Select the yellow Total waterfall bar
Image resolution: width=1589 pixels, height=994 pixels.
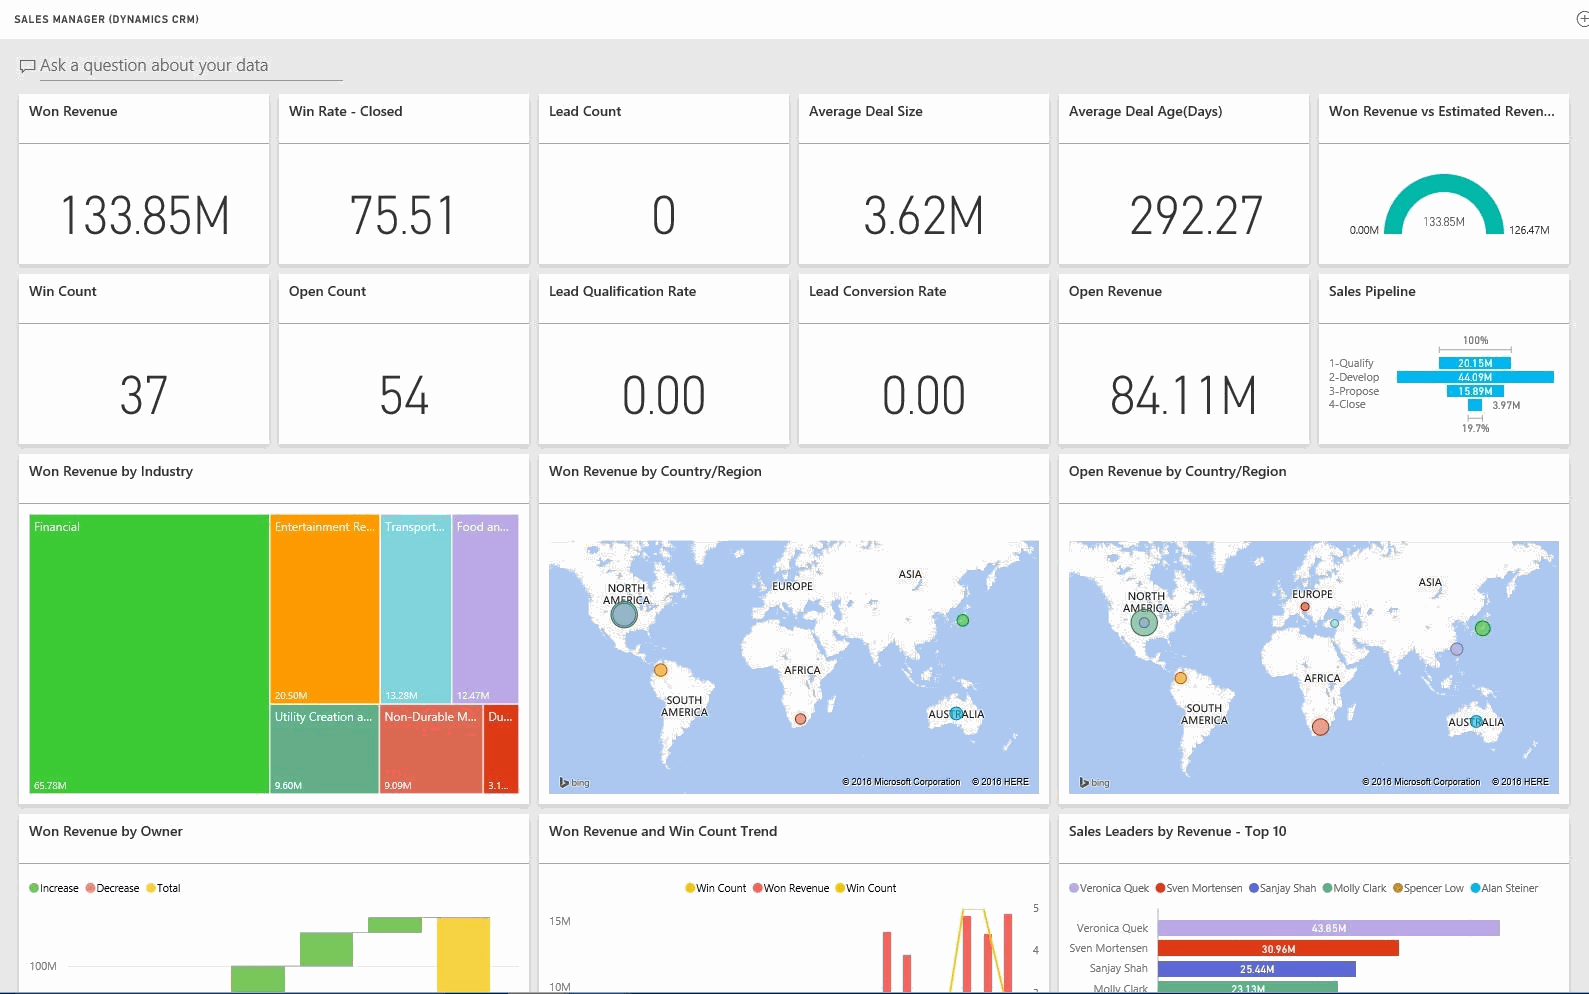coord(464,955)
